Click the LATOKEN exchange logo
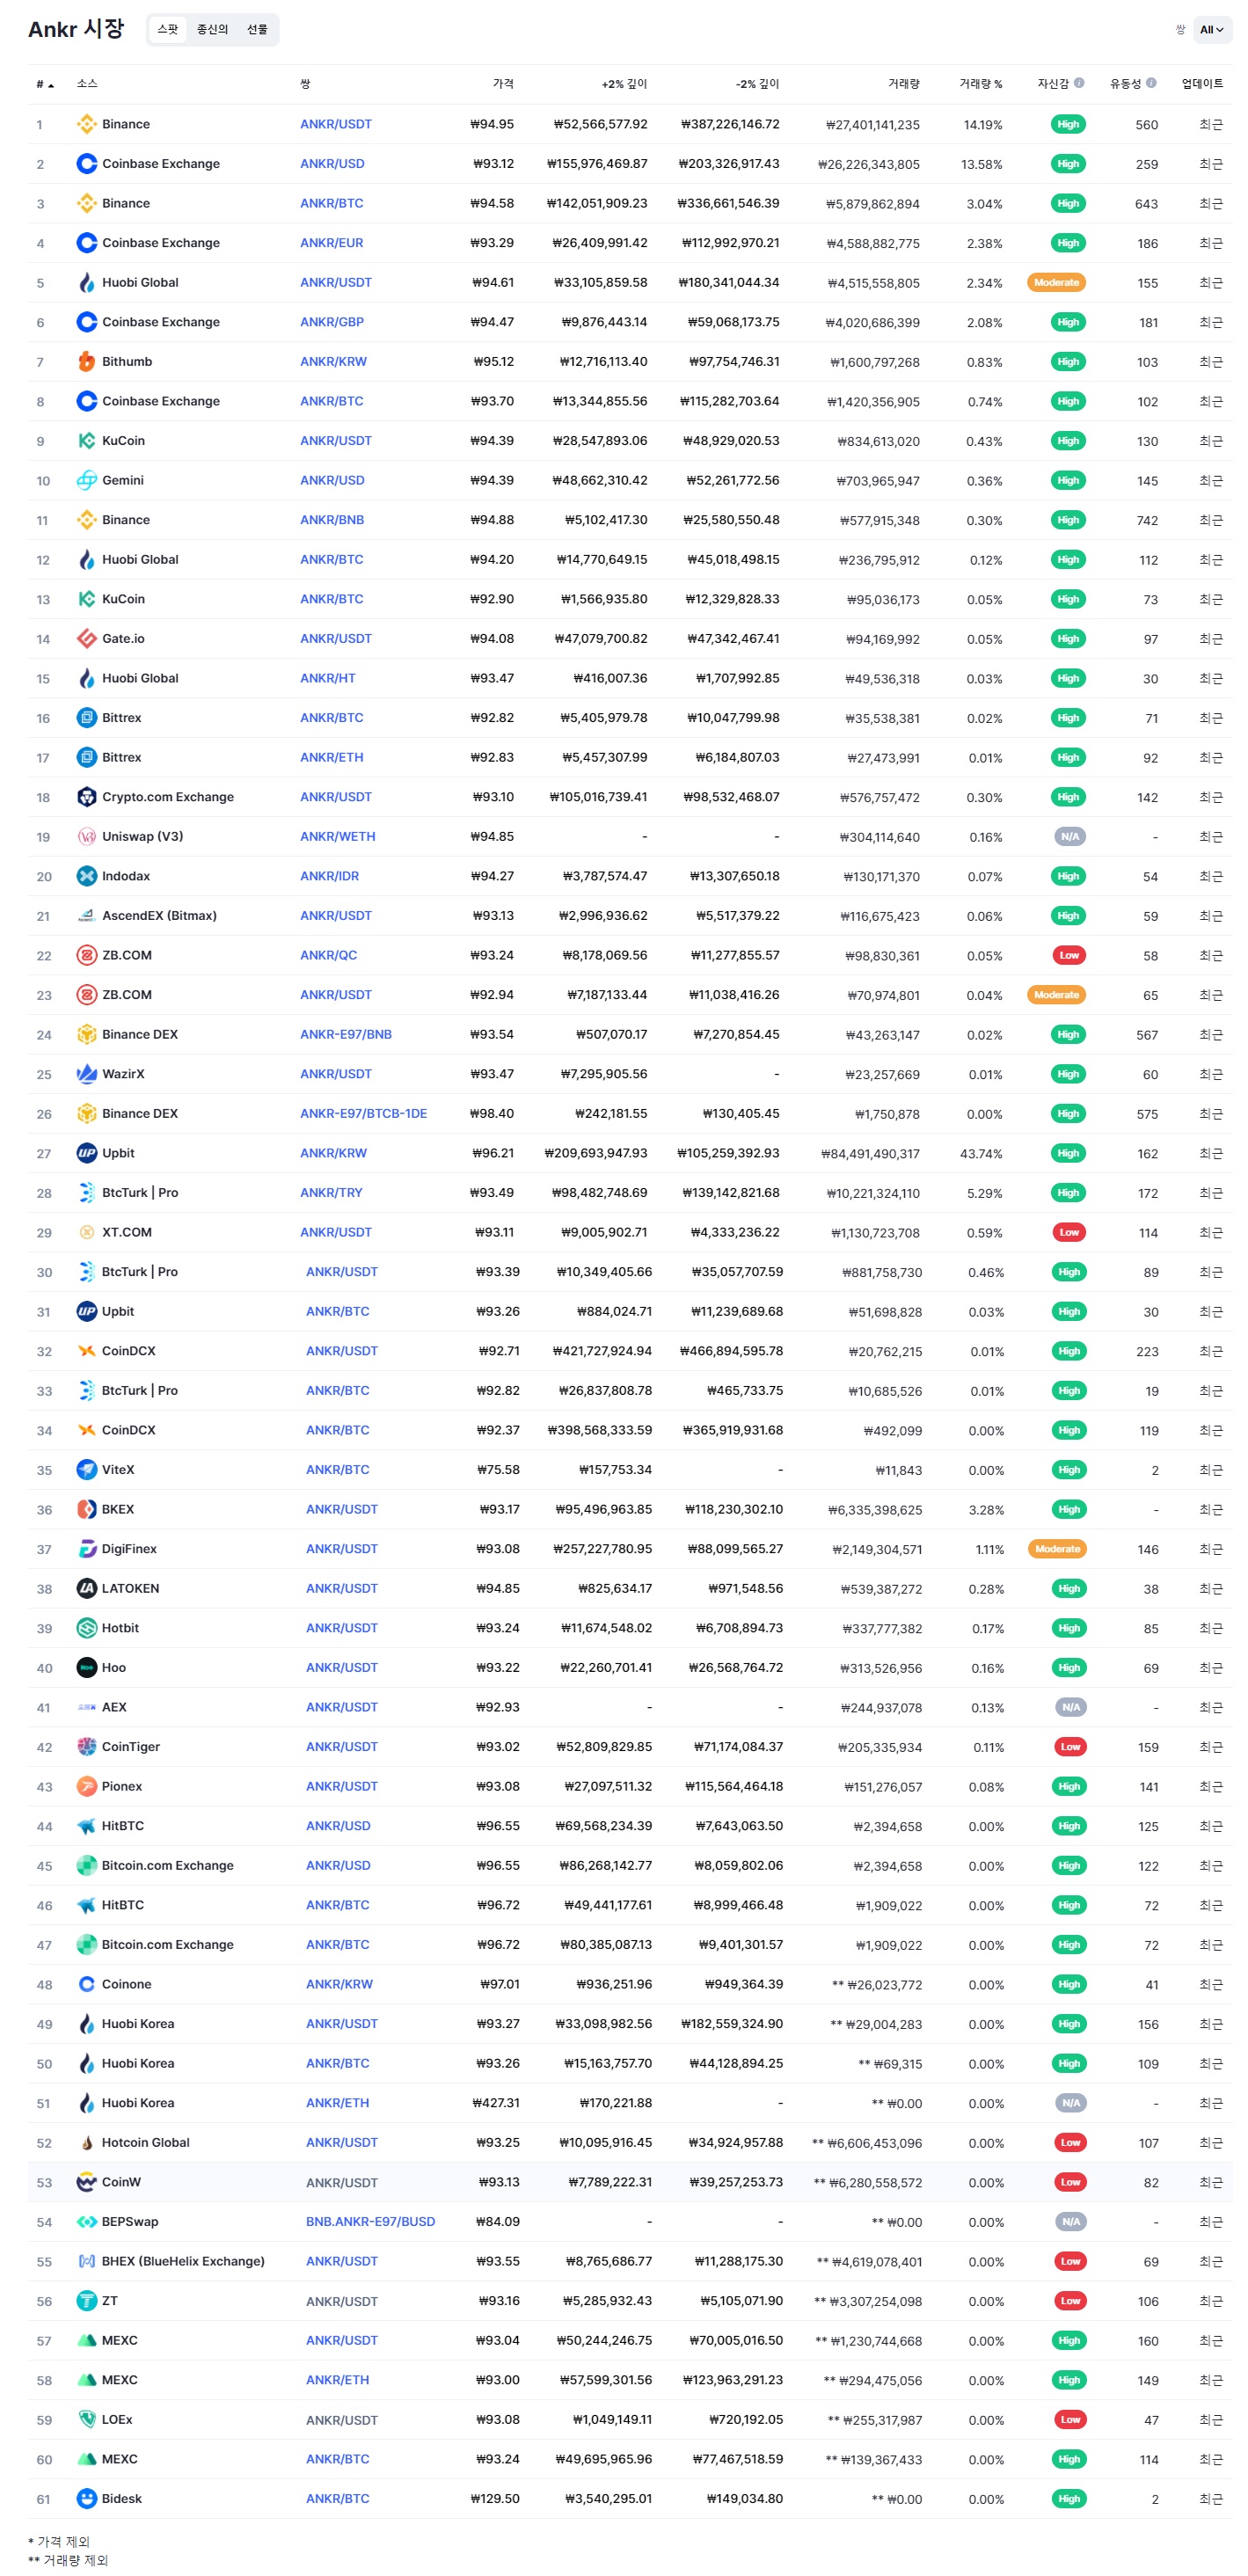 tap(87, 1588)
